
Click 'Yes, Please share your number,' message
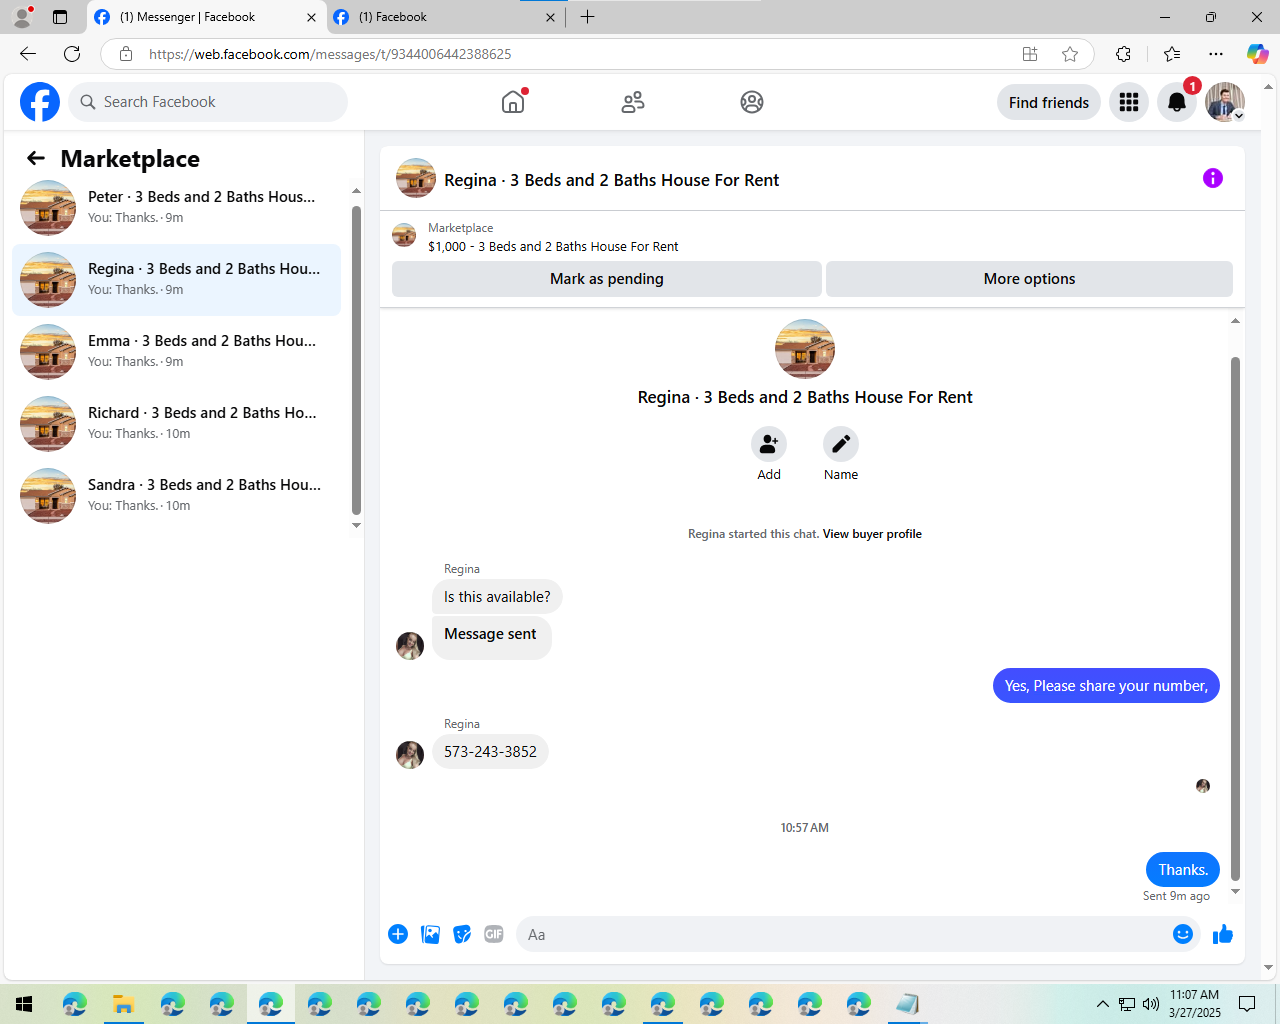pyautogui.click(x=1106, y=686)
